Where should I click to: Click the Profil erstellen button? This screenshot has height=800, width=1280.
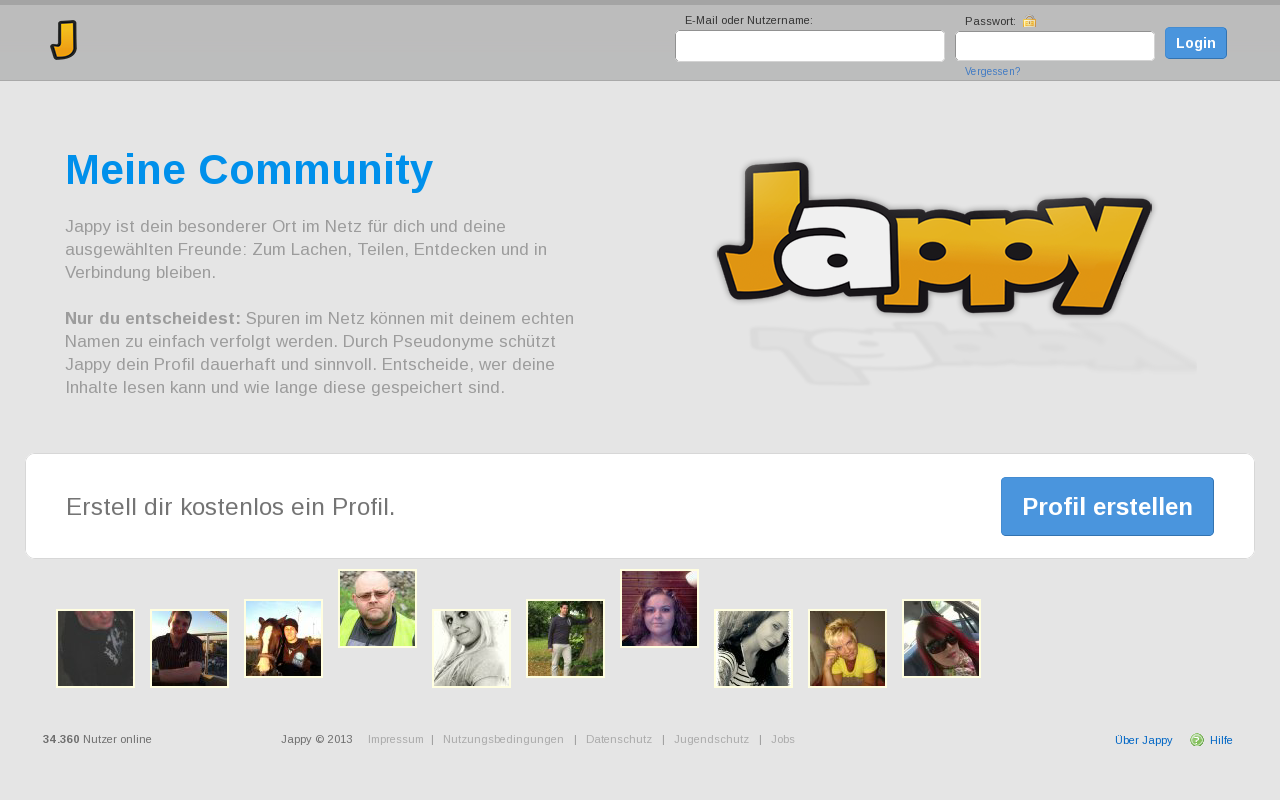pyautogui.click(x=1107, y=506)
